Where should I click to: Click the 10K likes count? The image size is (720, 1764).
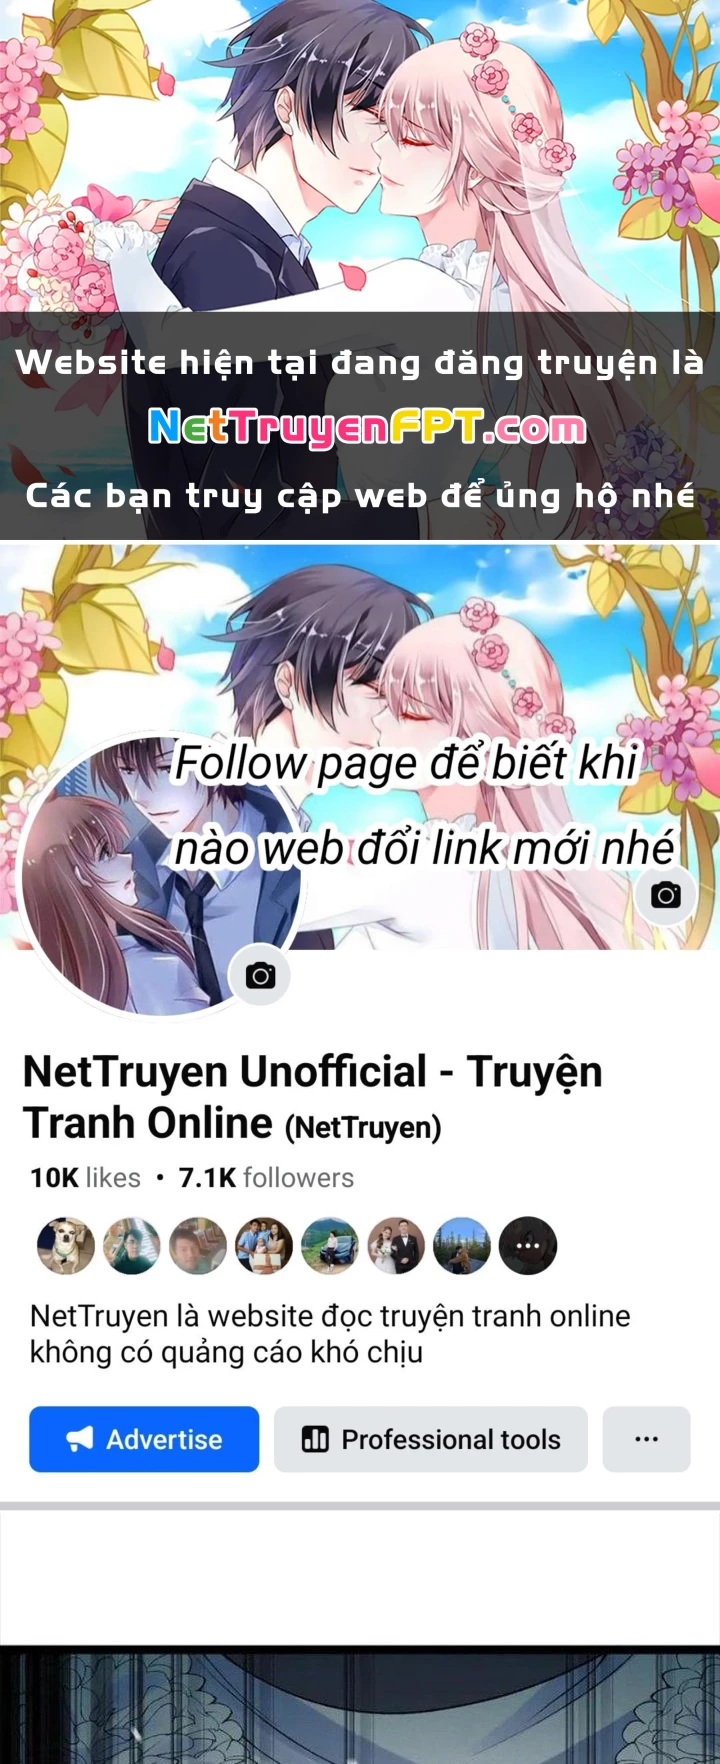85,1177
